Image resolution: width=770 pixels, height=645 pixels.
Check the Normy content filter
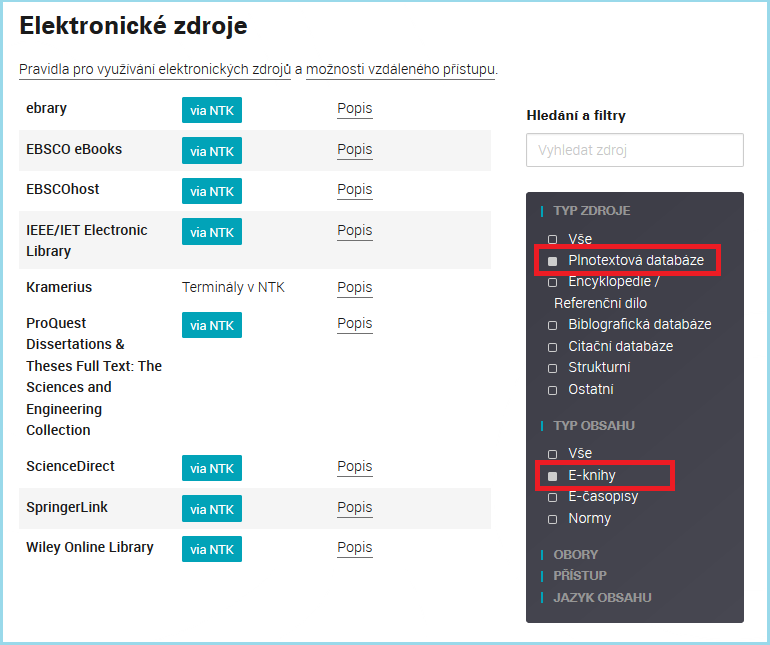(552, 519)
